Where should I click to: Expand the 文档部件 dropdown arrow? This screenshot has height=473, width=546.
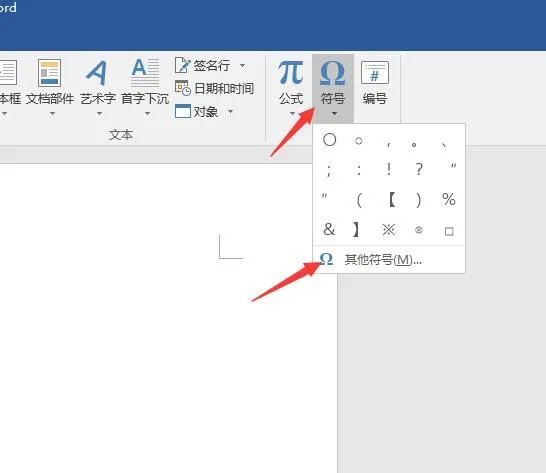[52, 114]
